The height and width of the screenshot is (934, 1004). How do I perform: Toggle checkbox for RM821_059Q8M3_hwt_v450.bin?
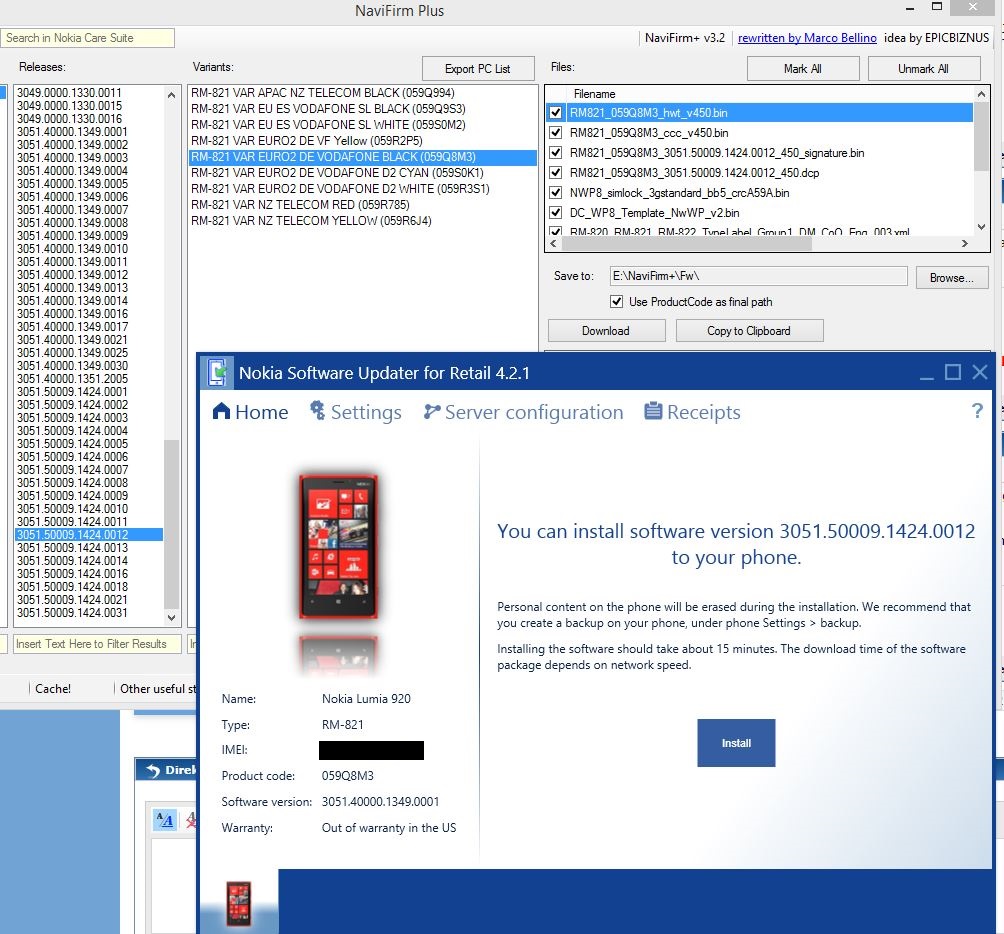(x=556, y=113)
